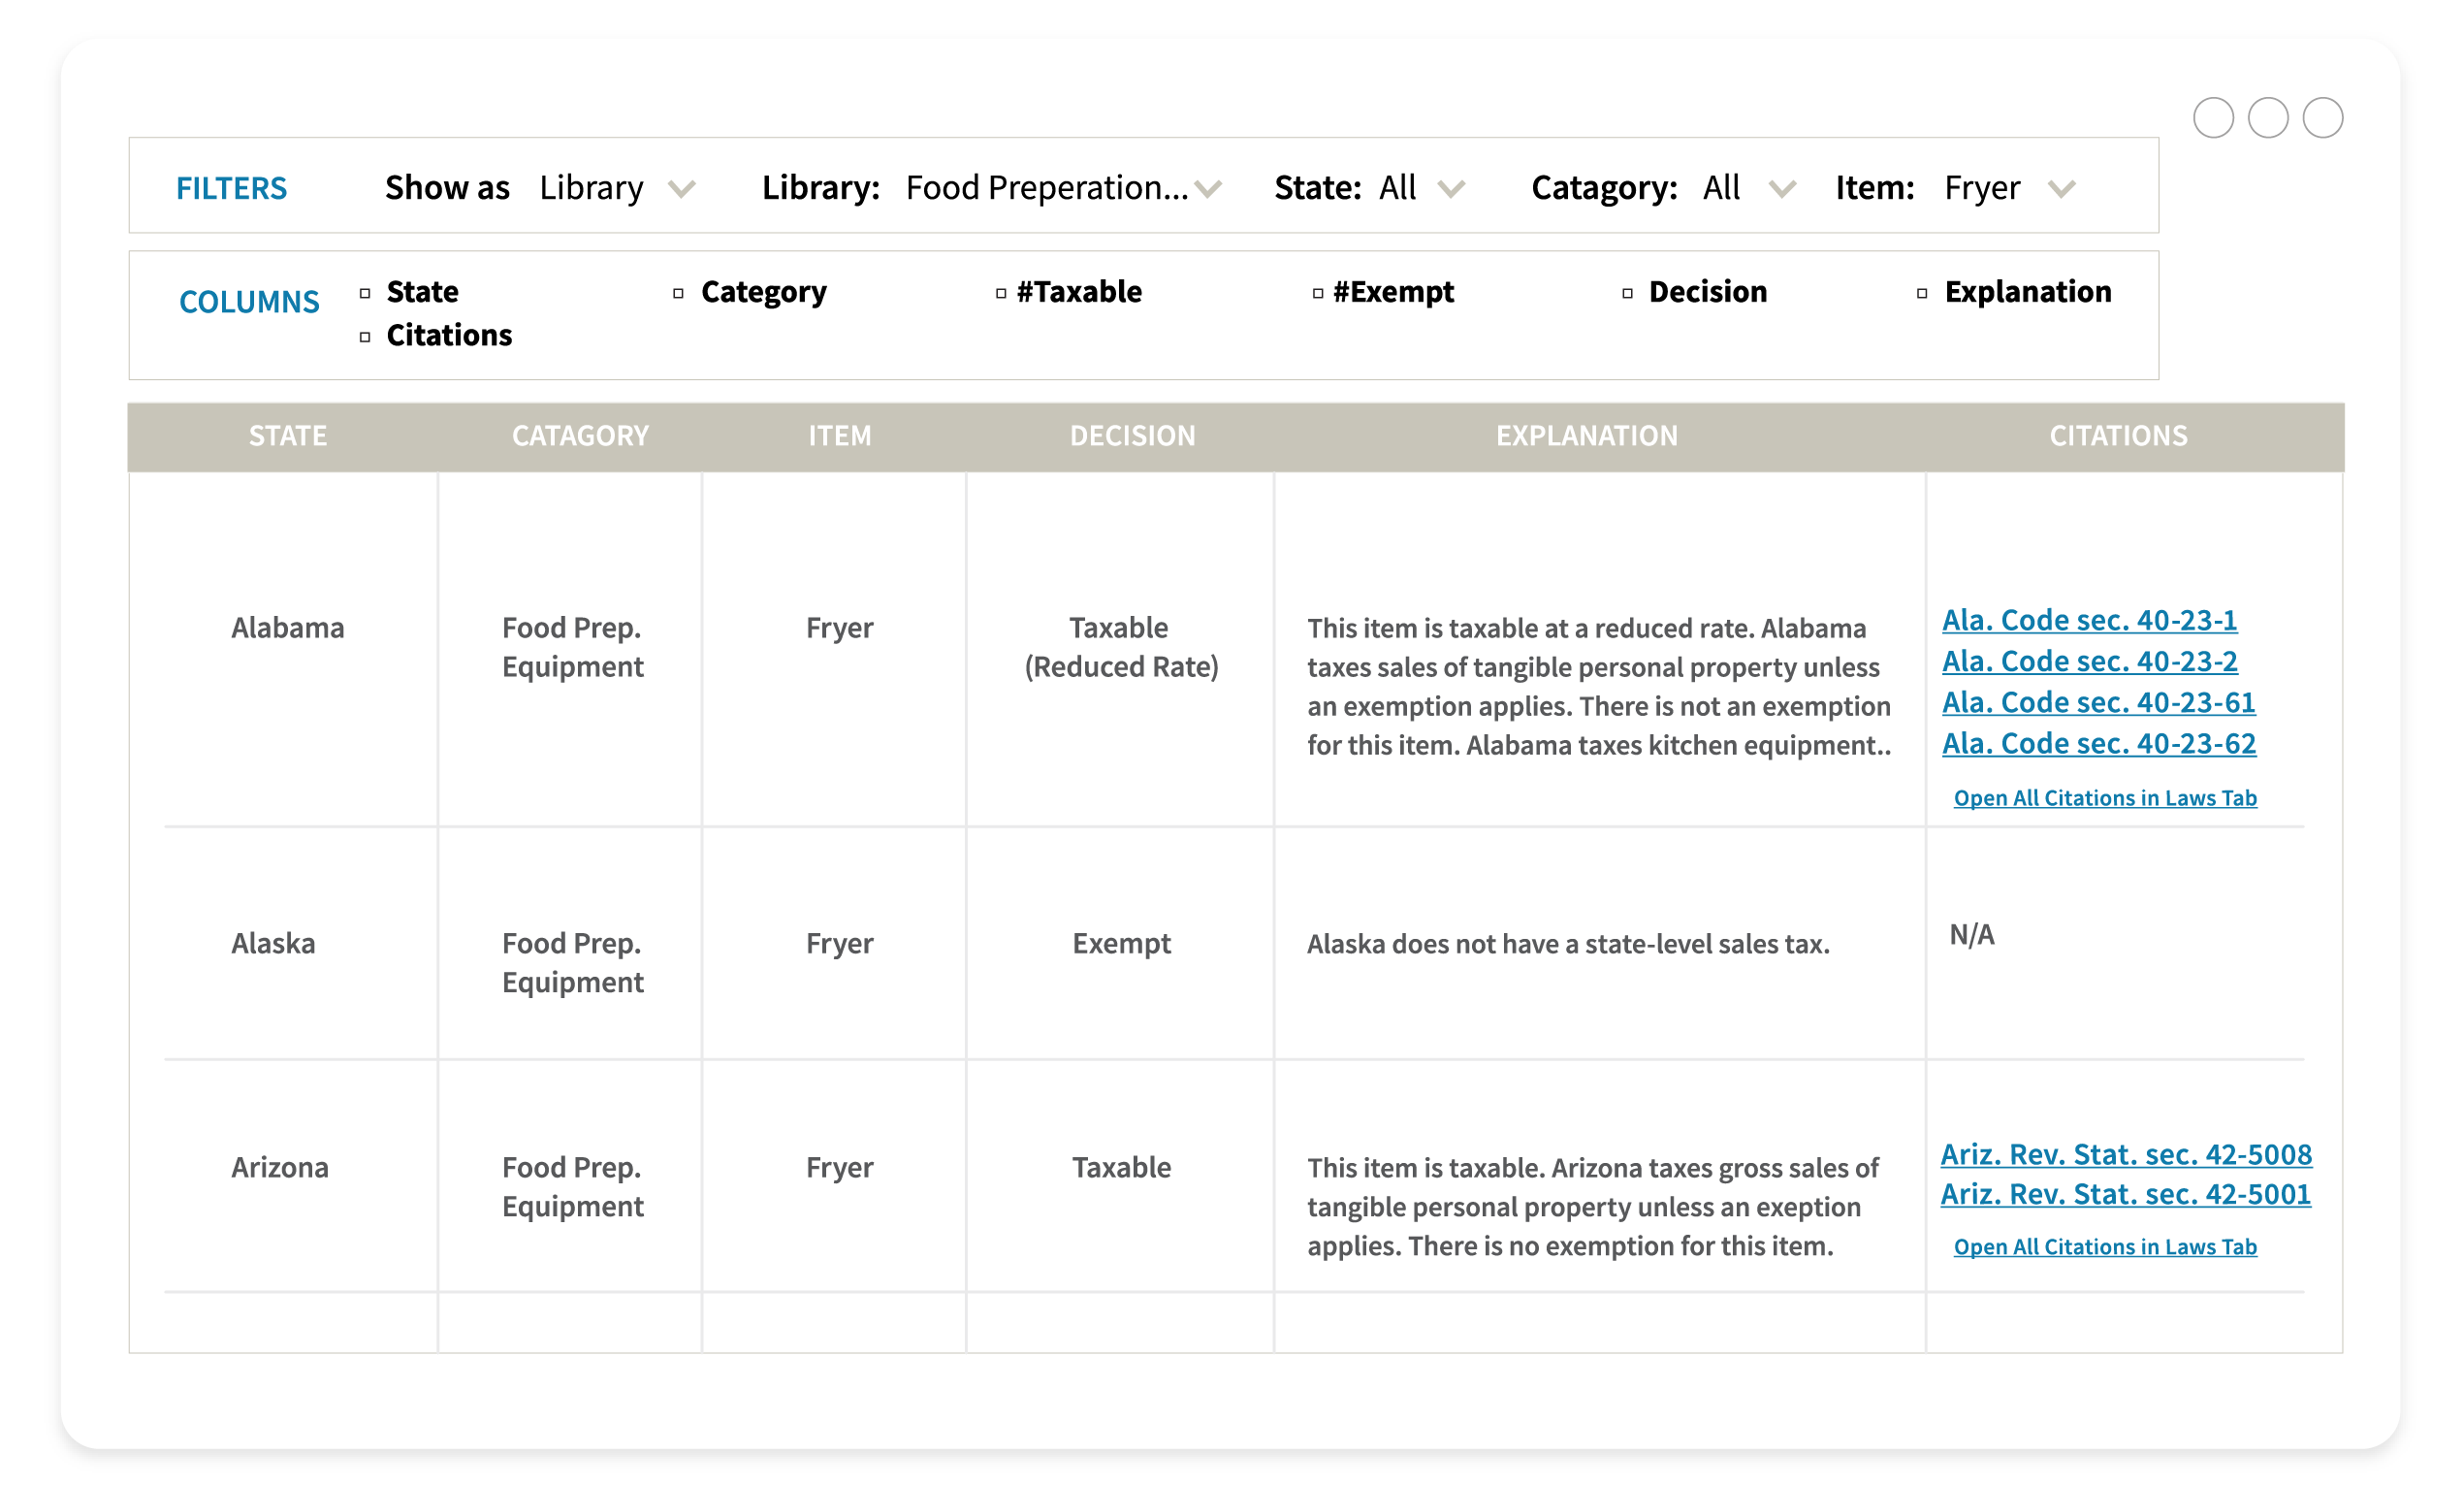Click the middle window control circle
Screen dimensions: 2464x1485
pyautogui.click(x=2267, y=118)
